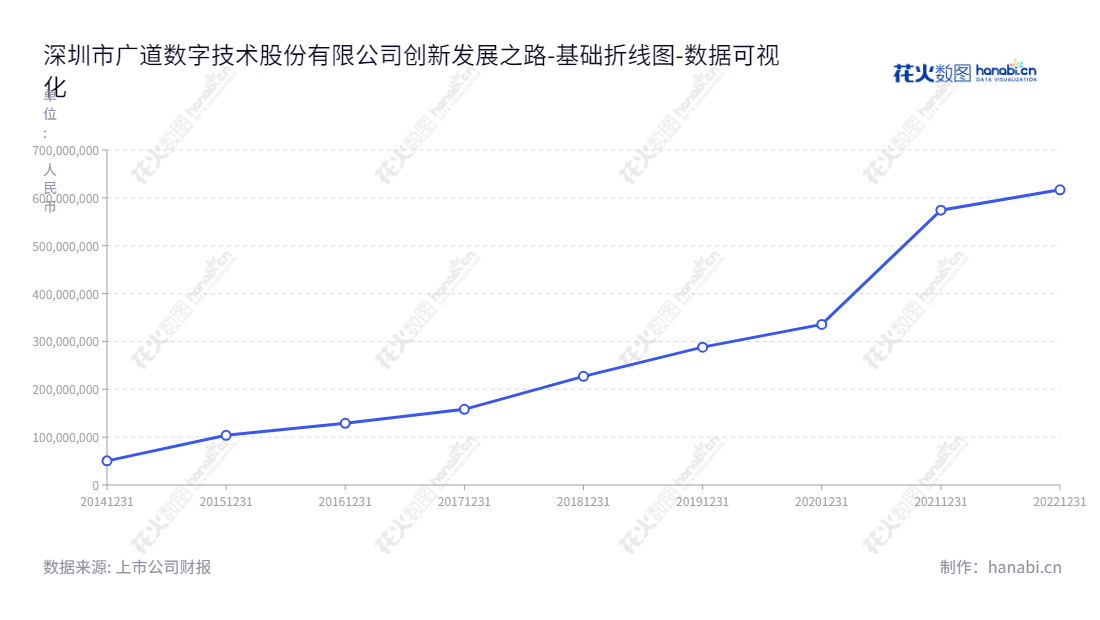This screenshot has height=620, width=1100.
Task: Click the x-axis label 20151231
Action: (x=226, y=502)
